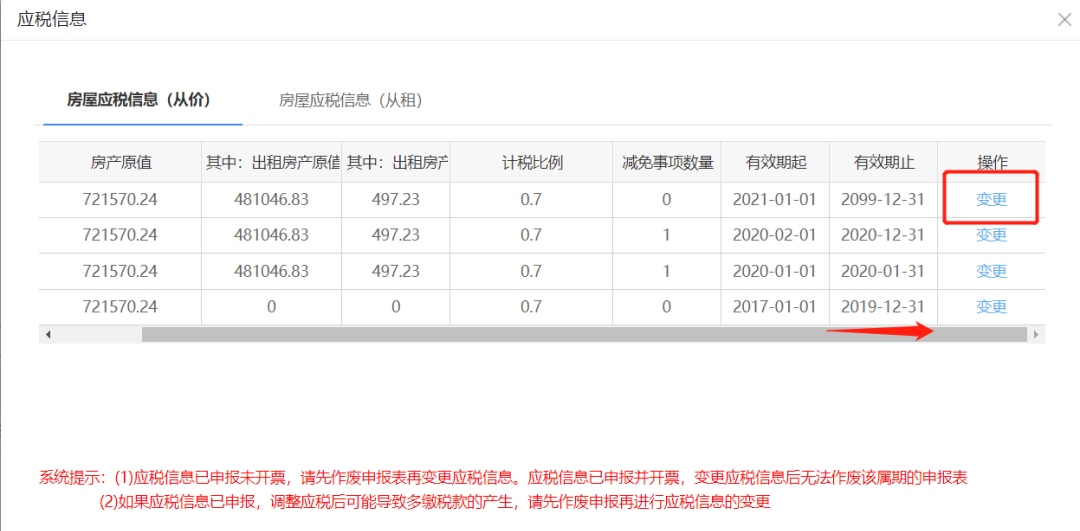
Task: Click 497.23 in the 2020-01-01 row
Action: pos(395,271)
